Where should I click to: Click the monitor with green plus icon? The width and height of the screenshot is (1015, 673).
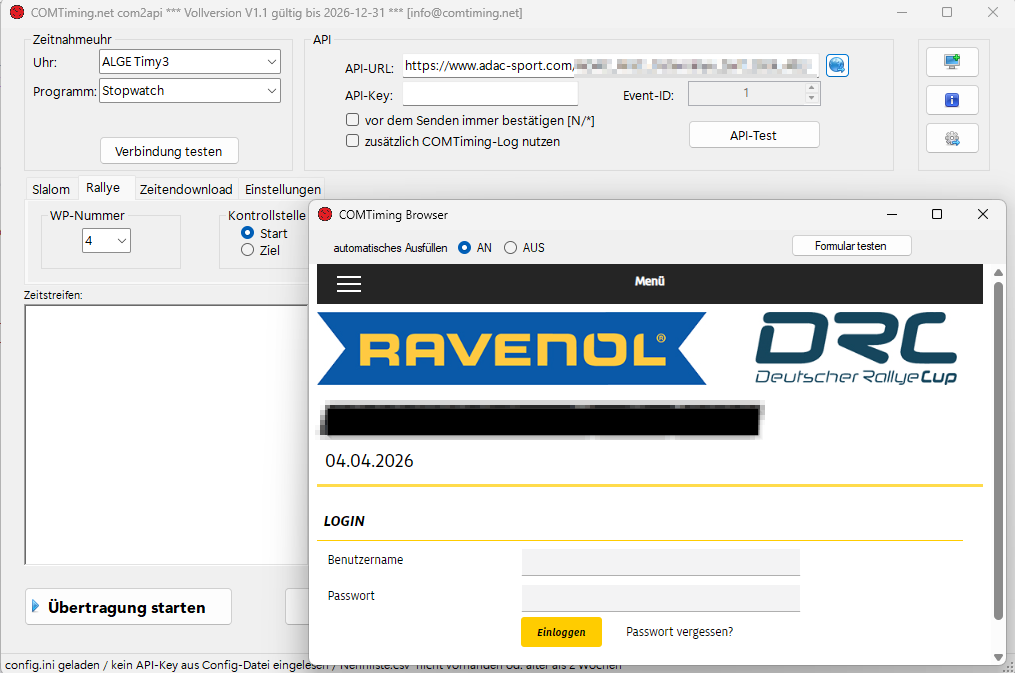951,62
